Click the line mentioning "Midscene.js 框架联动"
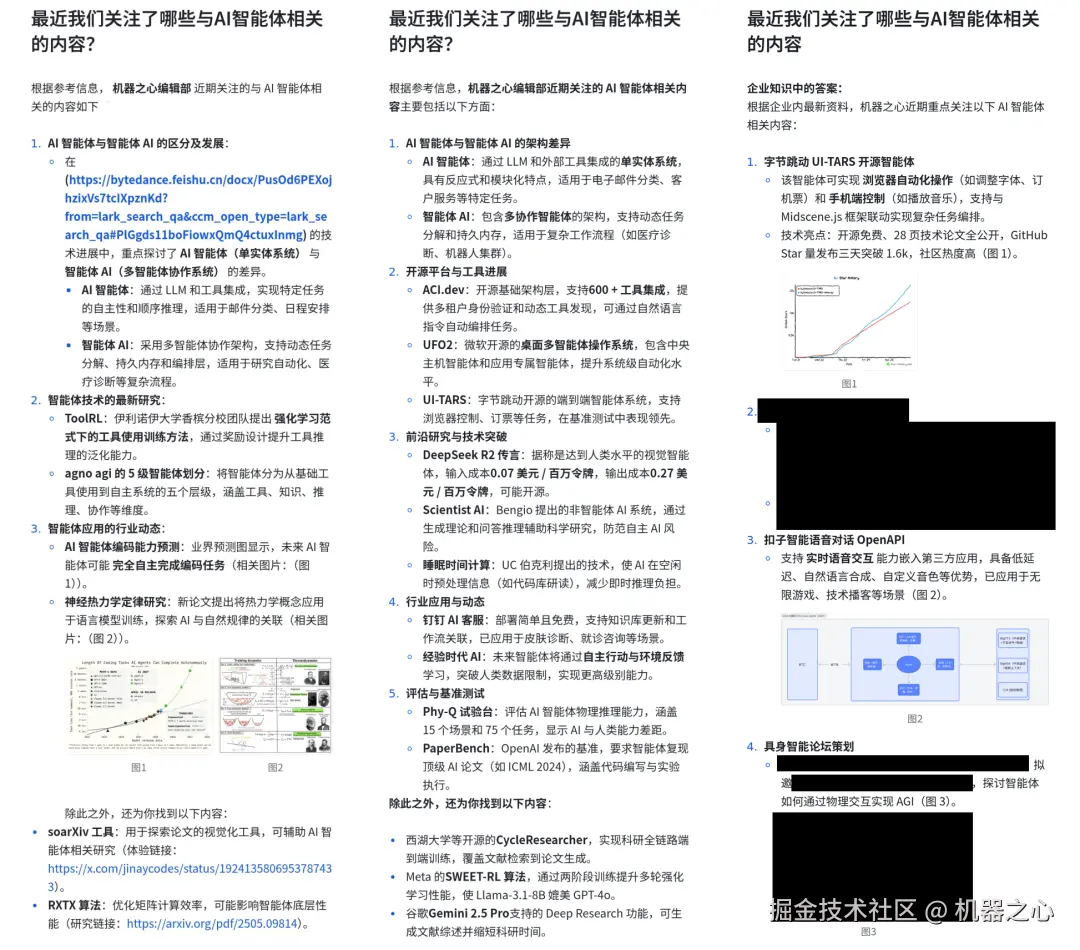Screen dimensions: 1080x950 click(884, 217)
